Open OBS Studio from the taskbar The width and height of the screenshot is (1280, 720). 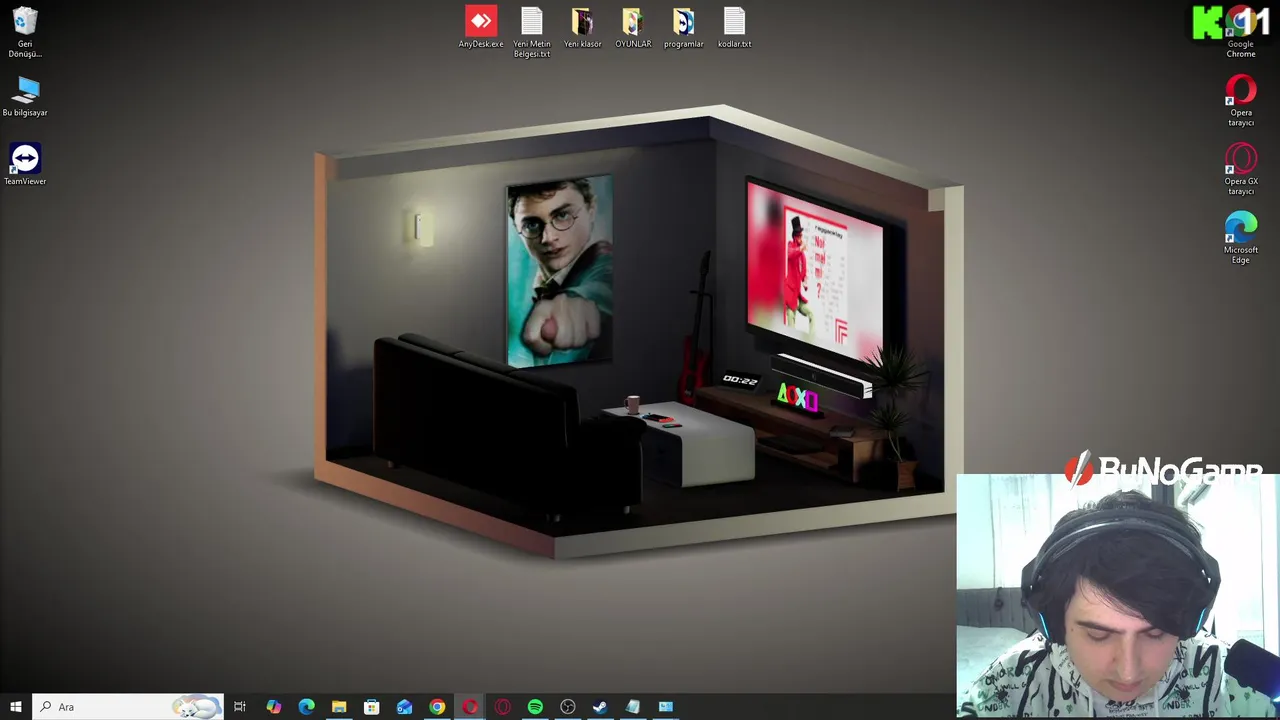(x=568, y=707)
